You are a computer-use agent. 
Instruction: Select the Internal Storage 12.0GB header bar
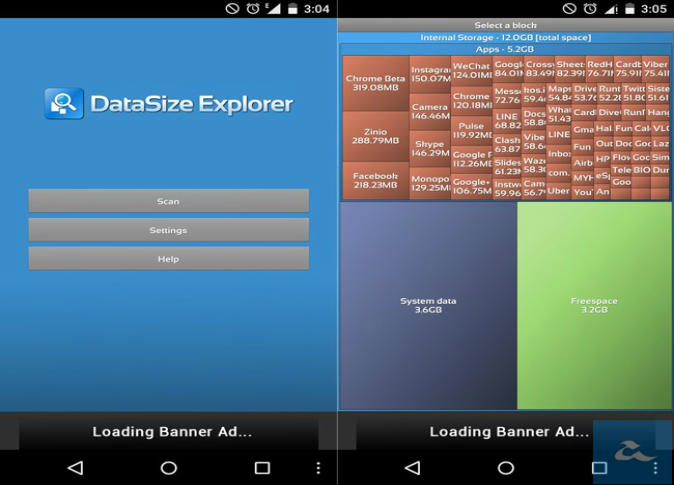pos(505,38)
